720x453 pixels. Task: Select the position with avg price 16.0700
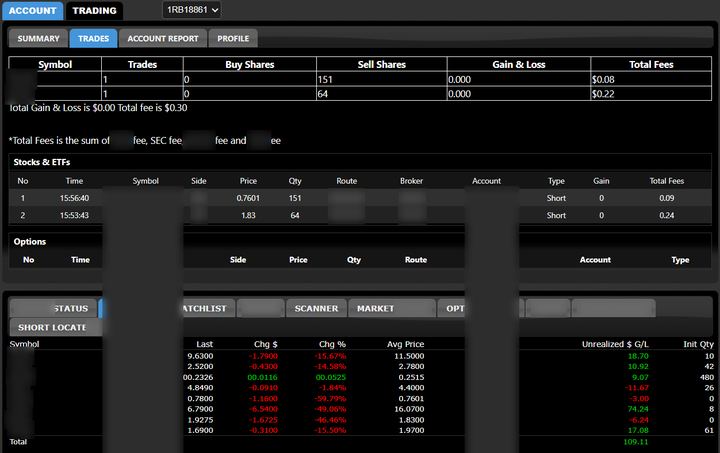point(360,409)
